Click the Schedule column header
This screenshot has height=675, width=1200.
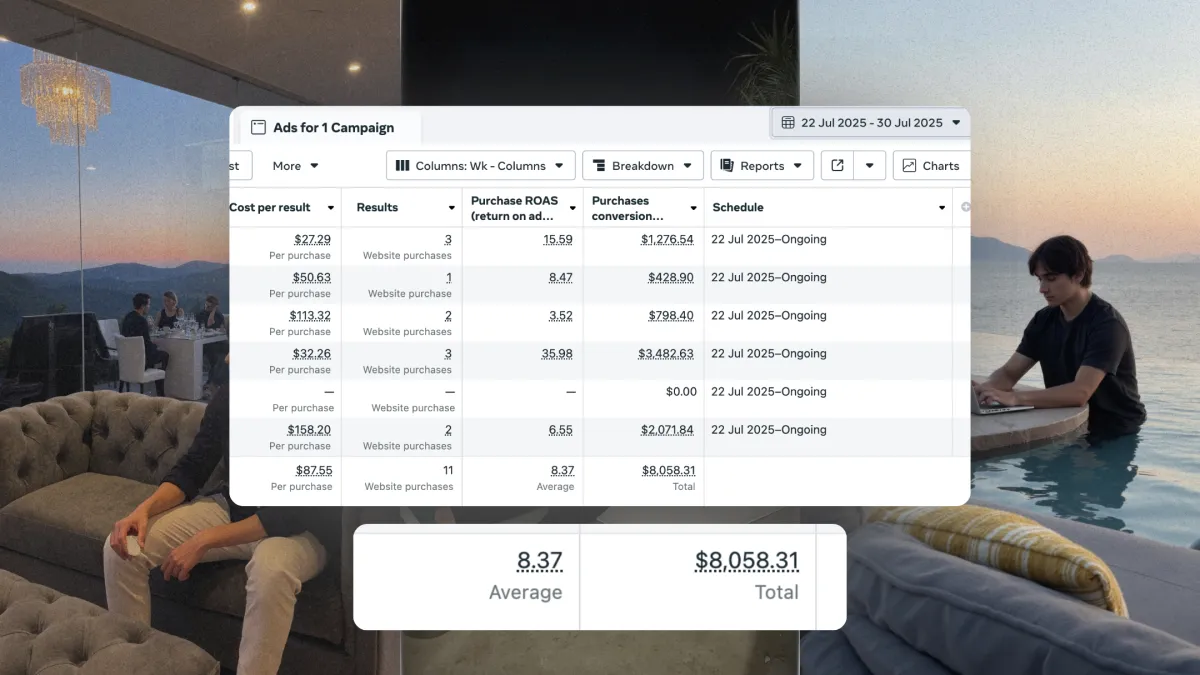point(828,208)
